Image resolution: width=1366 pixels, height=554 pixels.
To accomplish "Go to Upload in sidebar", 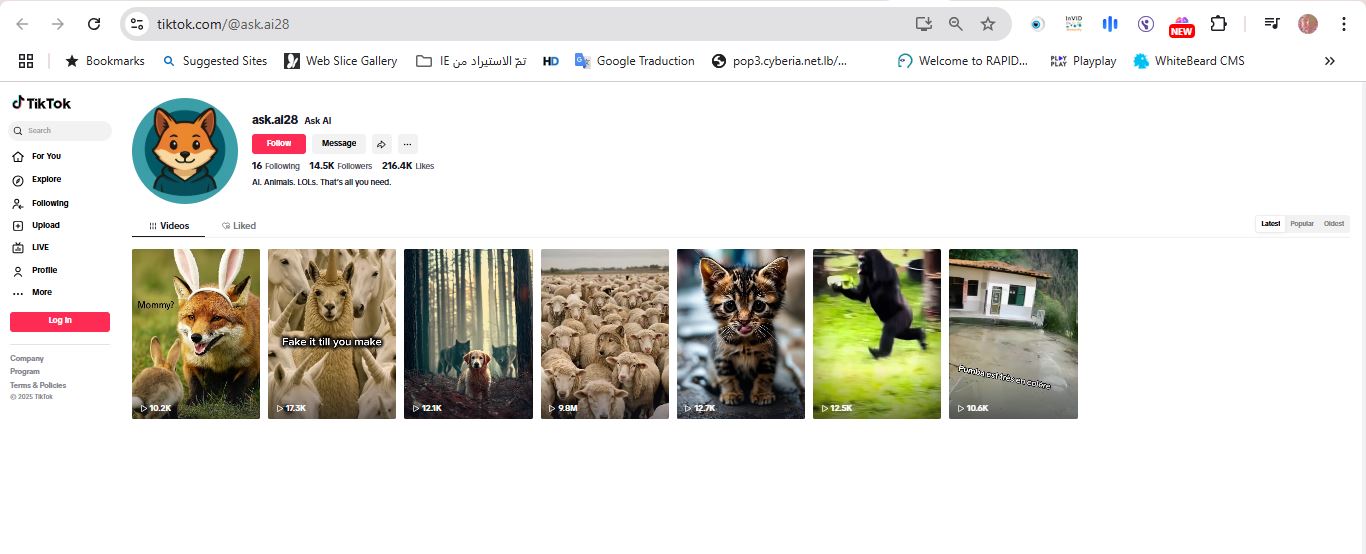I will (x=45, y=226).
